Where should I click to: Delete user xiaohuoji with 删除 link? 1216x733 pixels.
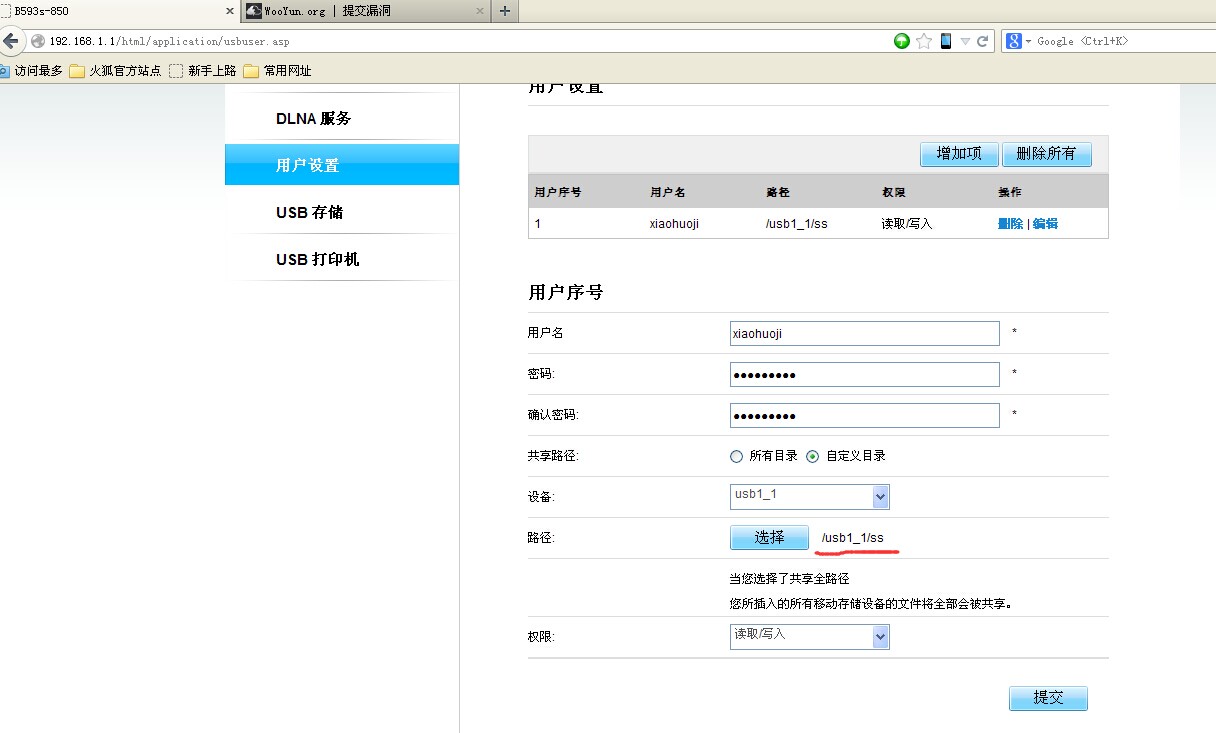click(x=1010, y=223)
